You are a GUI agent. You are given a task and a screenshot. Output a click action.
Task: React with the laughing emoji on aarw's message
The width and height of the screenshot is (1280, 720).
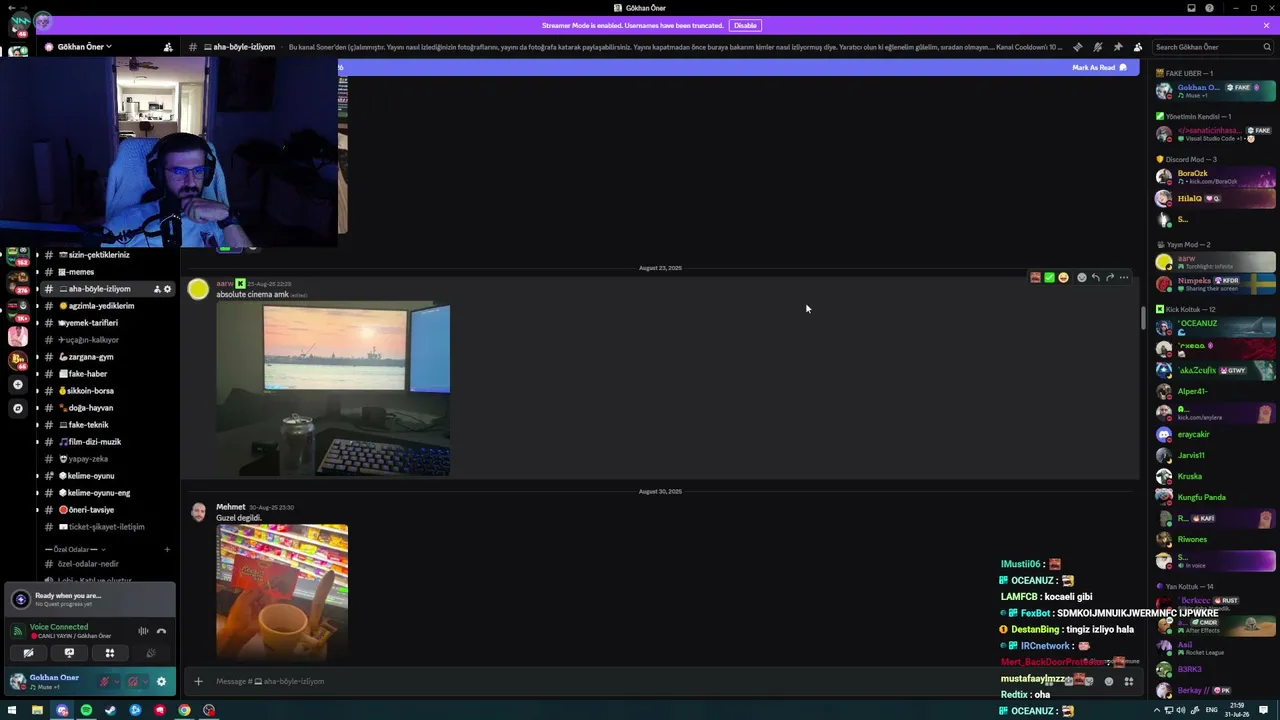(1063, 277)
